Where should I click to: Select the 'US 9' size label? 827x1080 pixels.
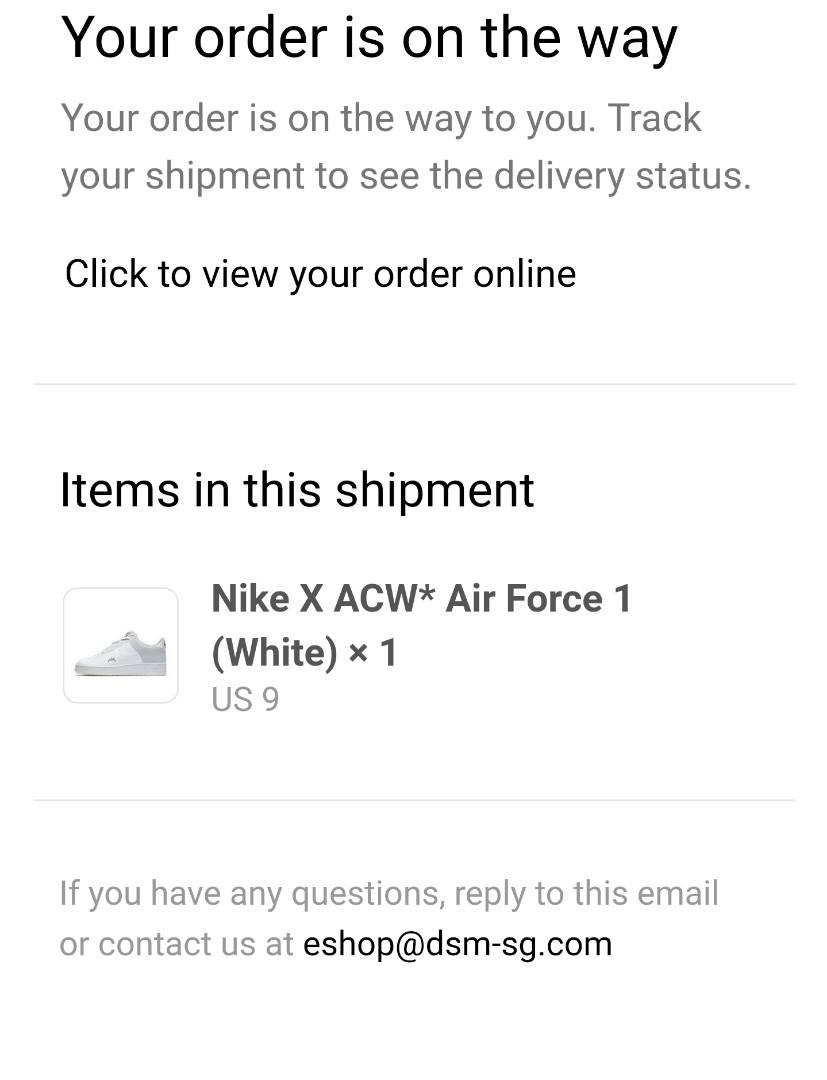(245, 700)
